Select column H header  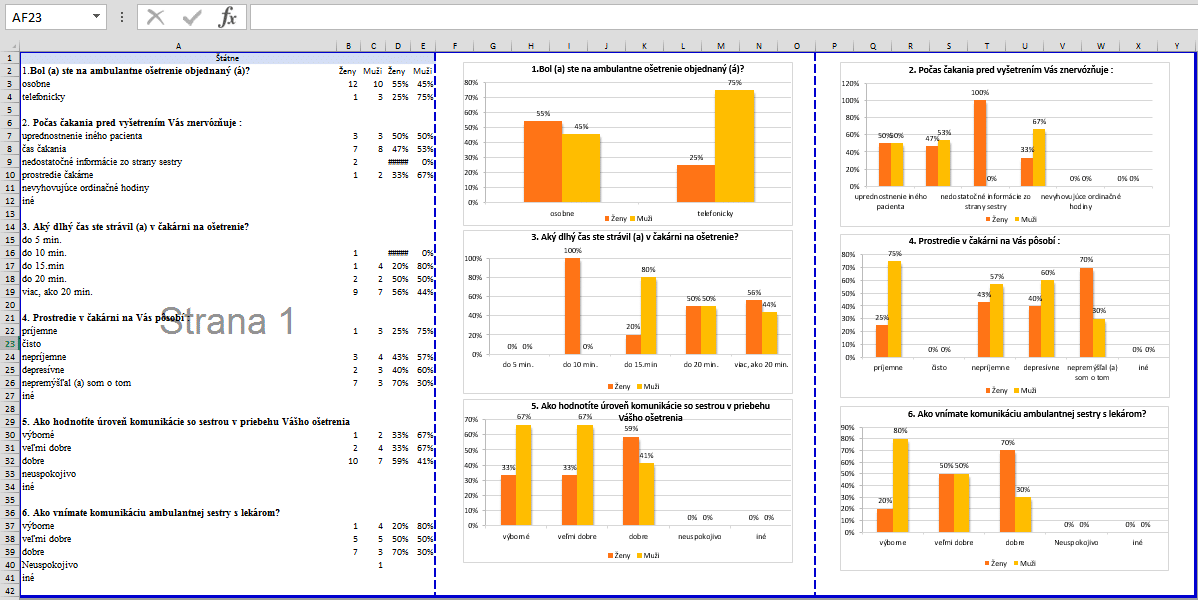tap(530, 46)
